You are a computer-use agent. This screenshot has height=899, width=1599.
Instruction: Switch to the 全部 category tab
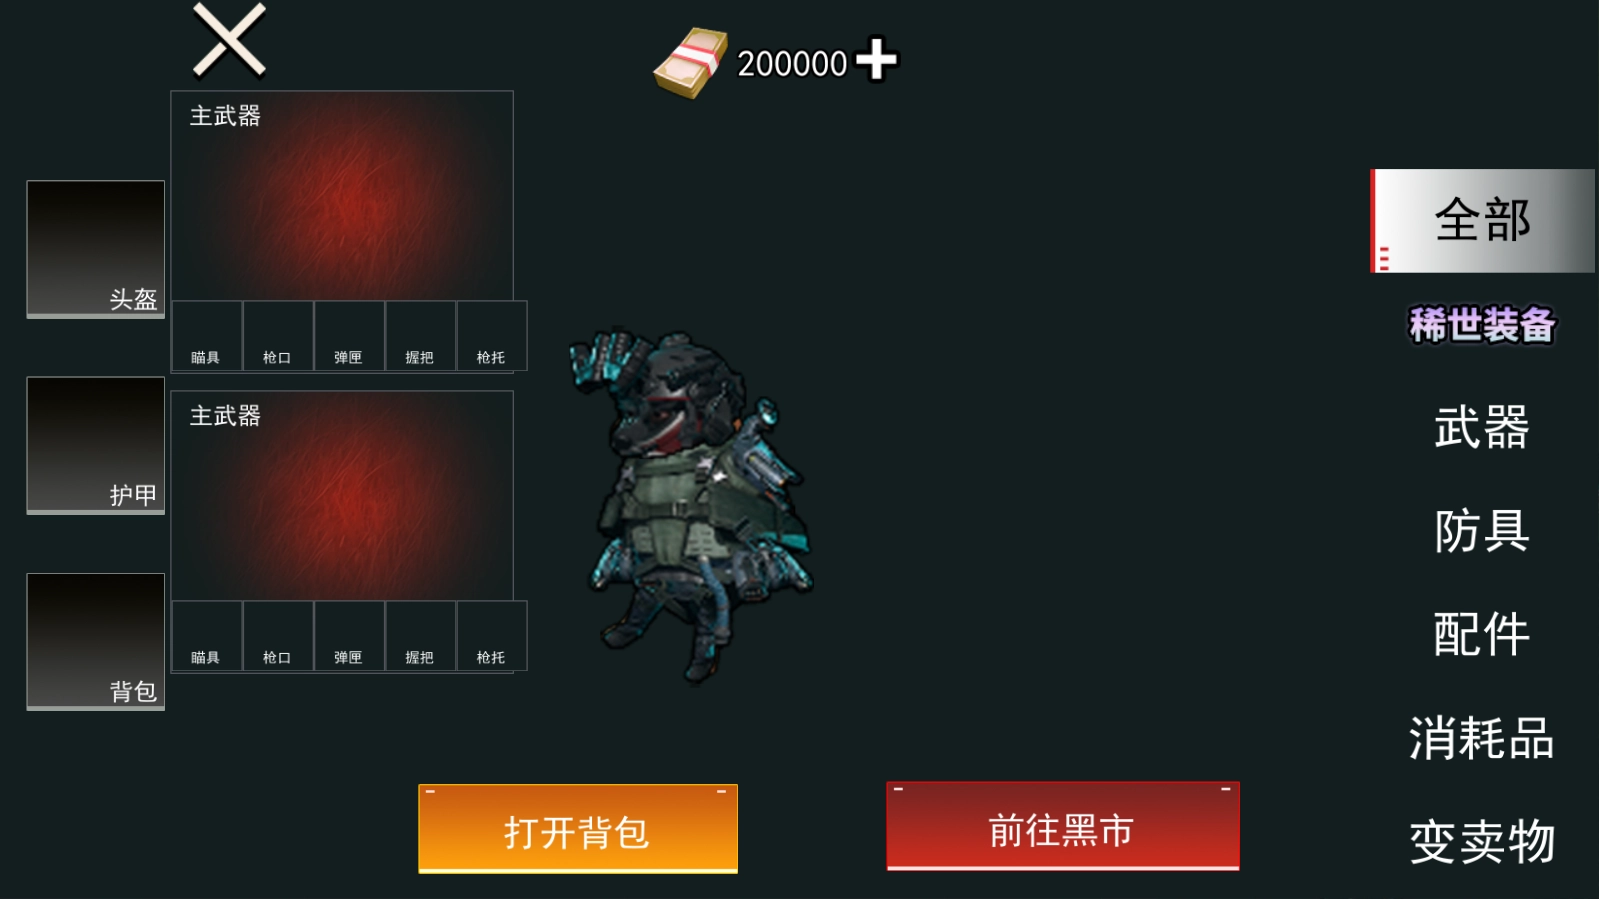tap(1482, 221)
